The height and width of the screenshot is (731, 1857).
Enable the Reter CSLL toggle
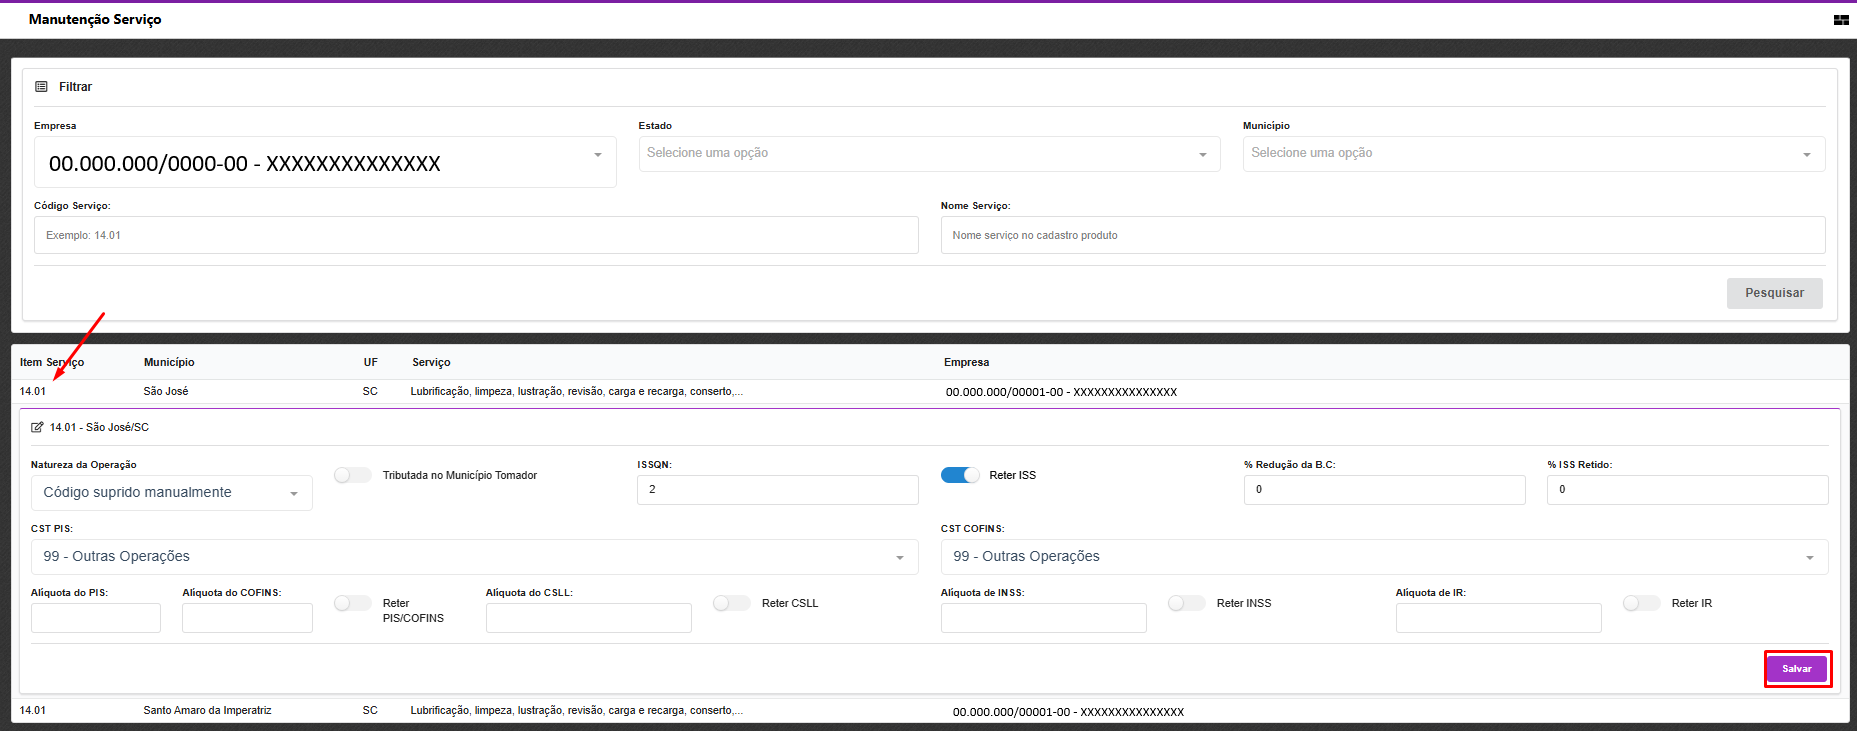[731, 603]
